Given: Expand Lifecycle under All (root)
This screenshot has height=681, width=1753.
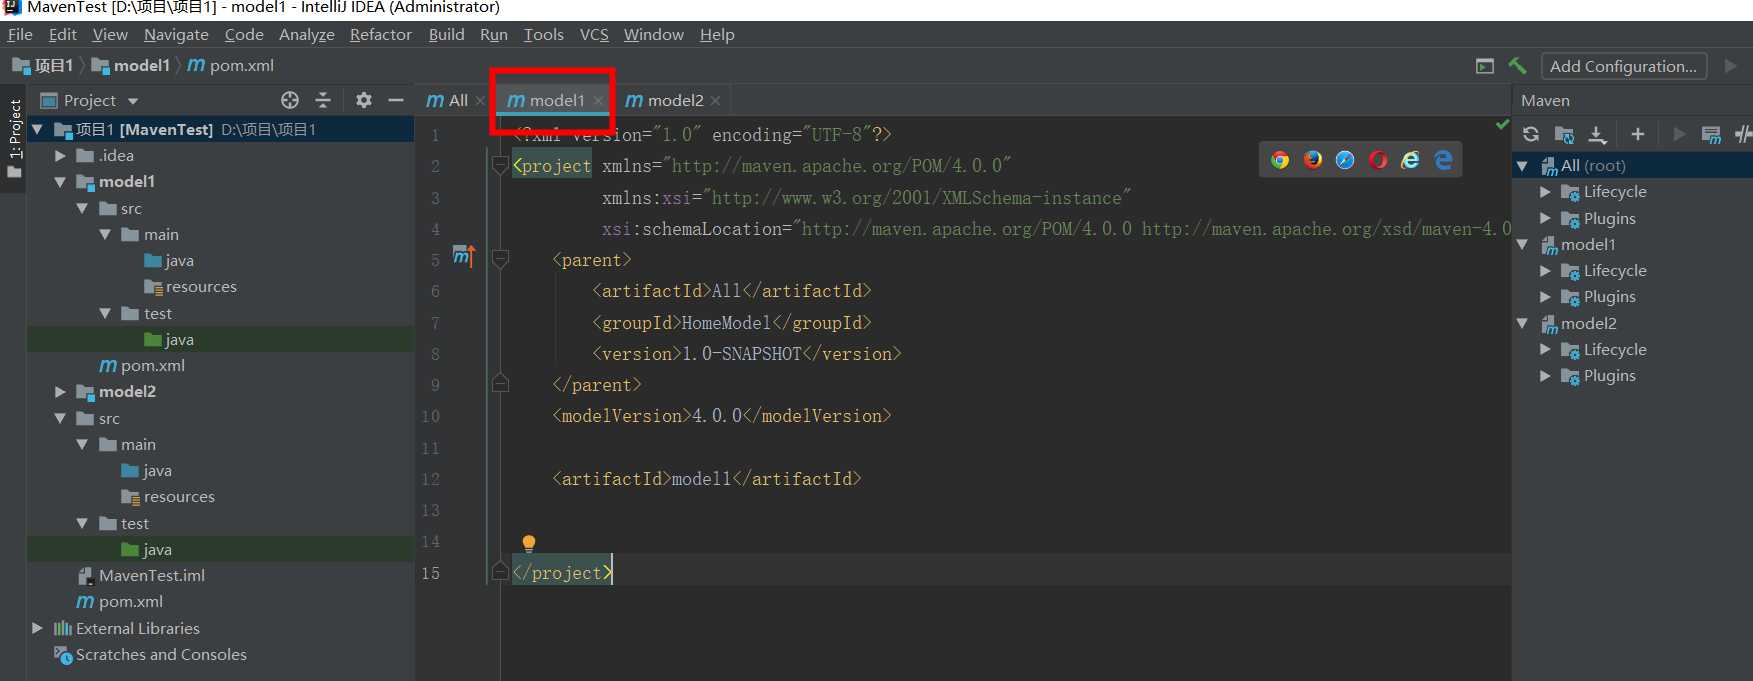Looking at the screenshot, I should click(x=1545, y=192).
